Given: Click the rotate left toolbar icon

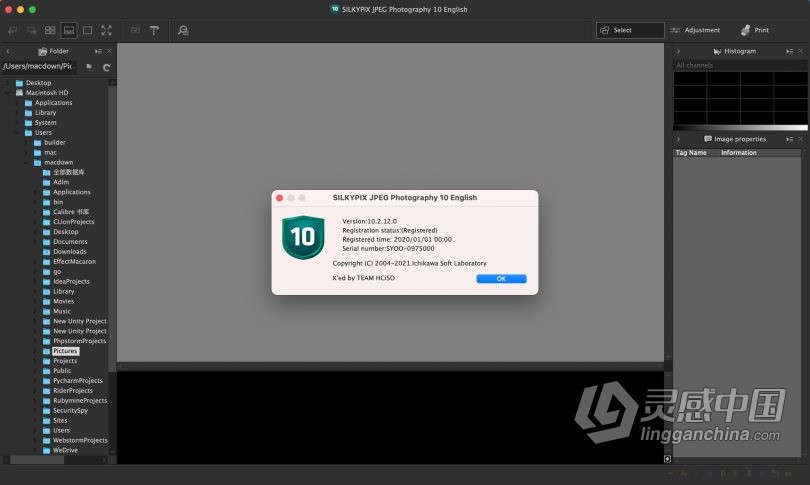Looking at the screenshot, I should [12, 30].
